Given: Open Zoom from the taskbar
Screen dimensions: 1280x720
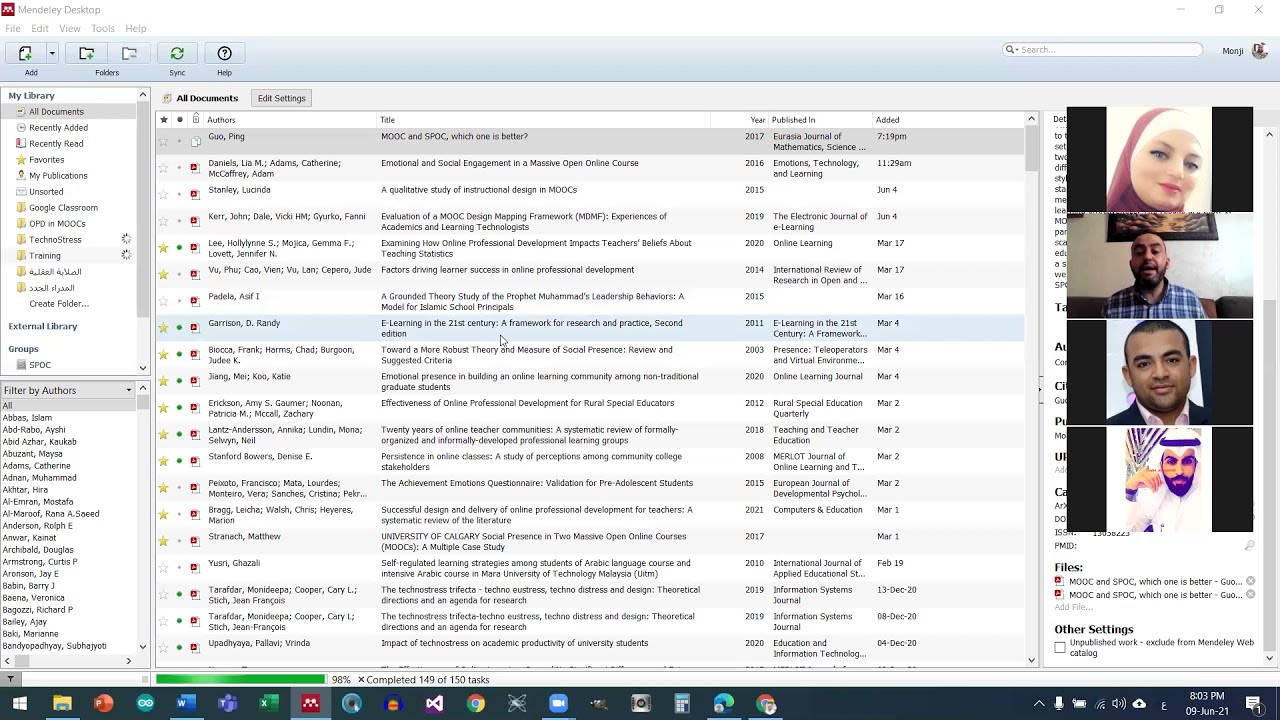Looking at the screenshot, I should pos(558,704).
